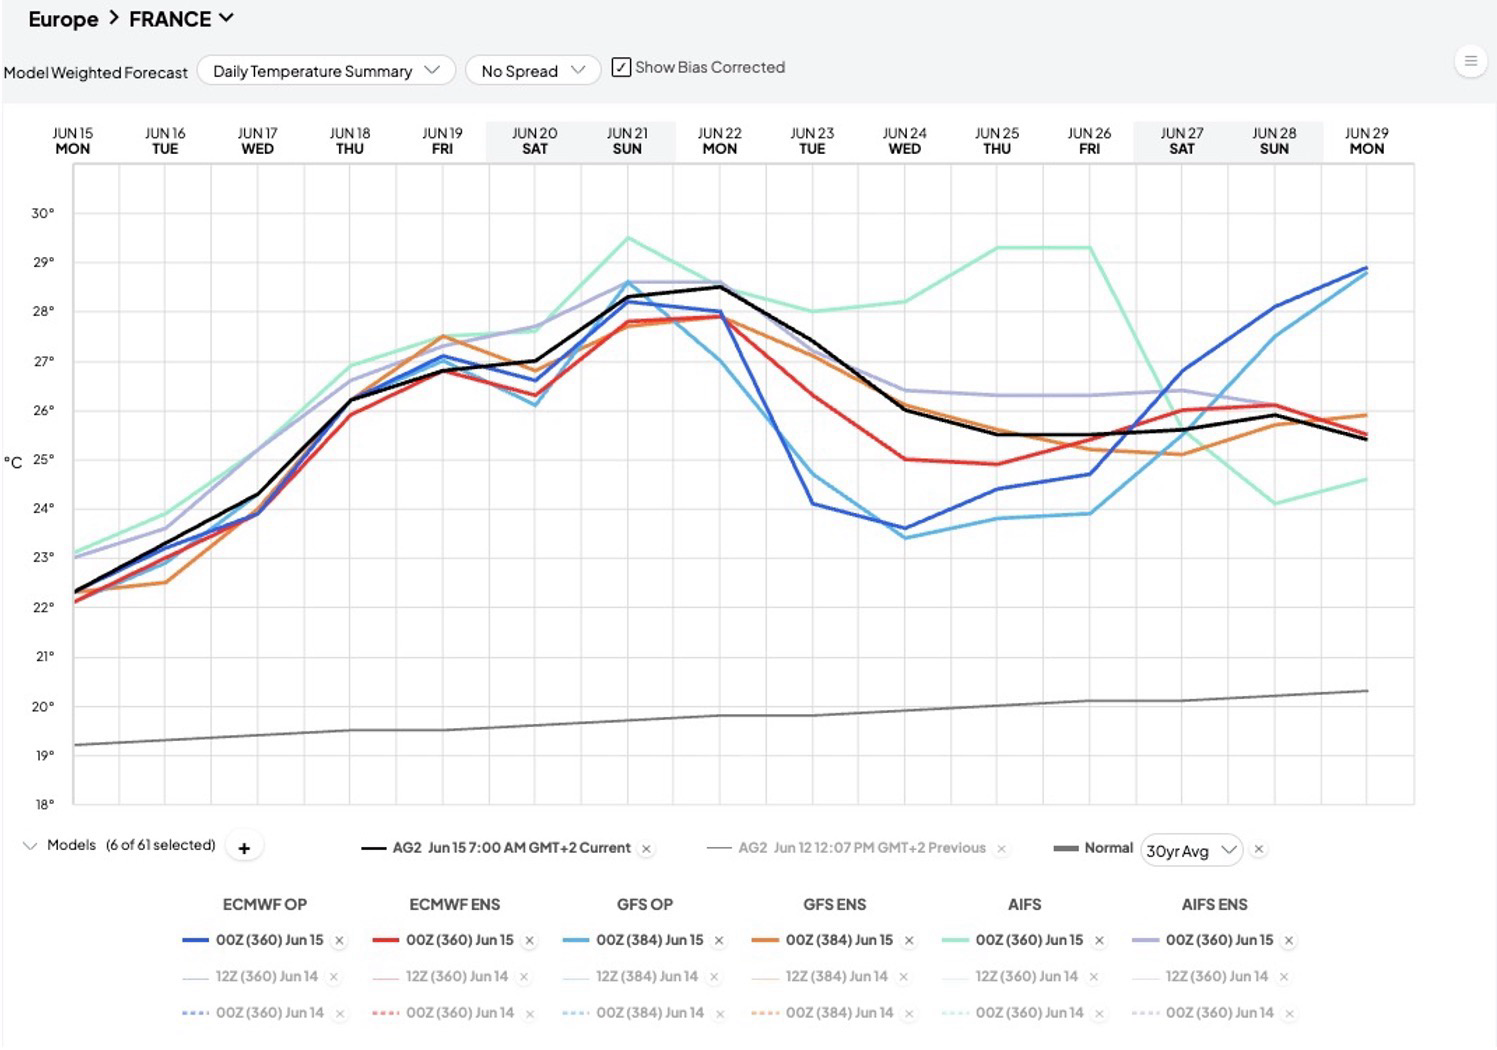This screenshot has height=1050, width=1497.
Task: Remove AIFS ENS 00Z Jun 15 run
Action: click(1289, 941)
